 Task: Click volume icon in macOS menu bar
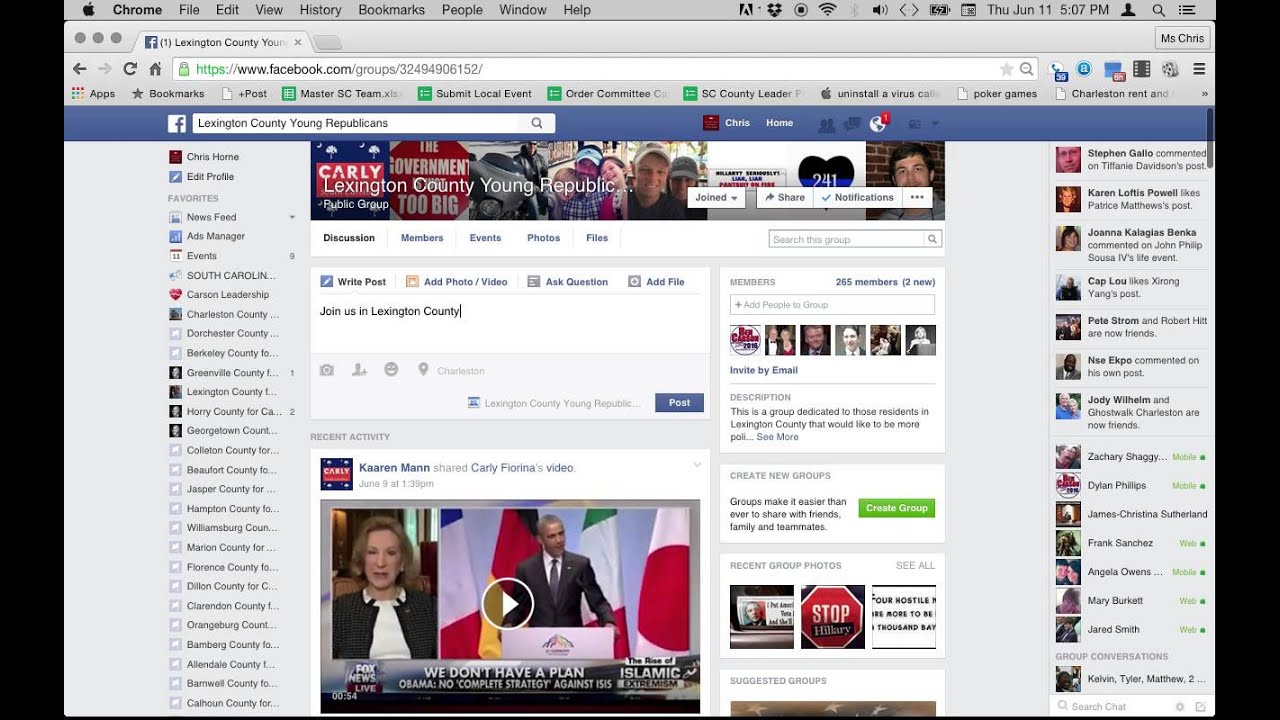[880, 10]
